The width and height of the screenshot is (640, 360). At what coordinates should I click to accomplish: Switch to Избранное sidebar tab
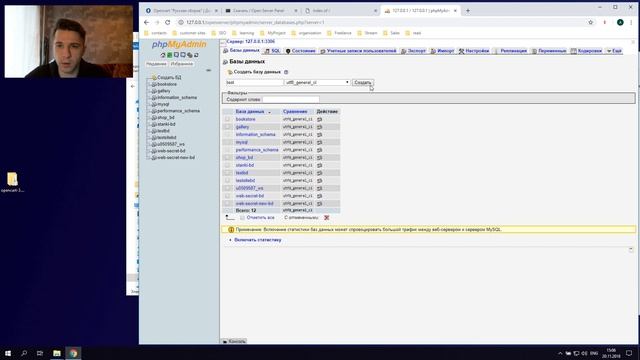click(x=182, y=64)
